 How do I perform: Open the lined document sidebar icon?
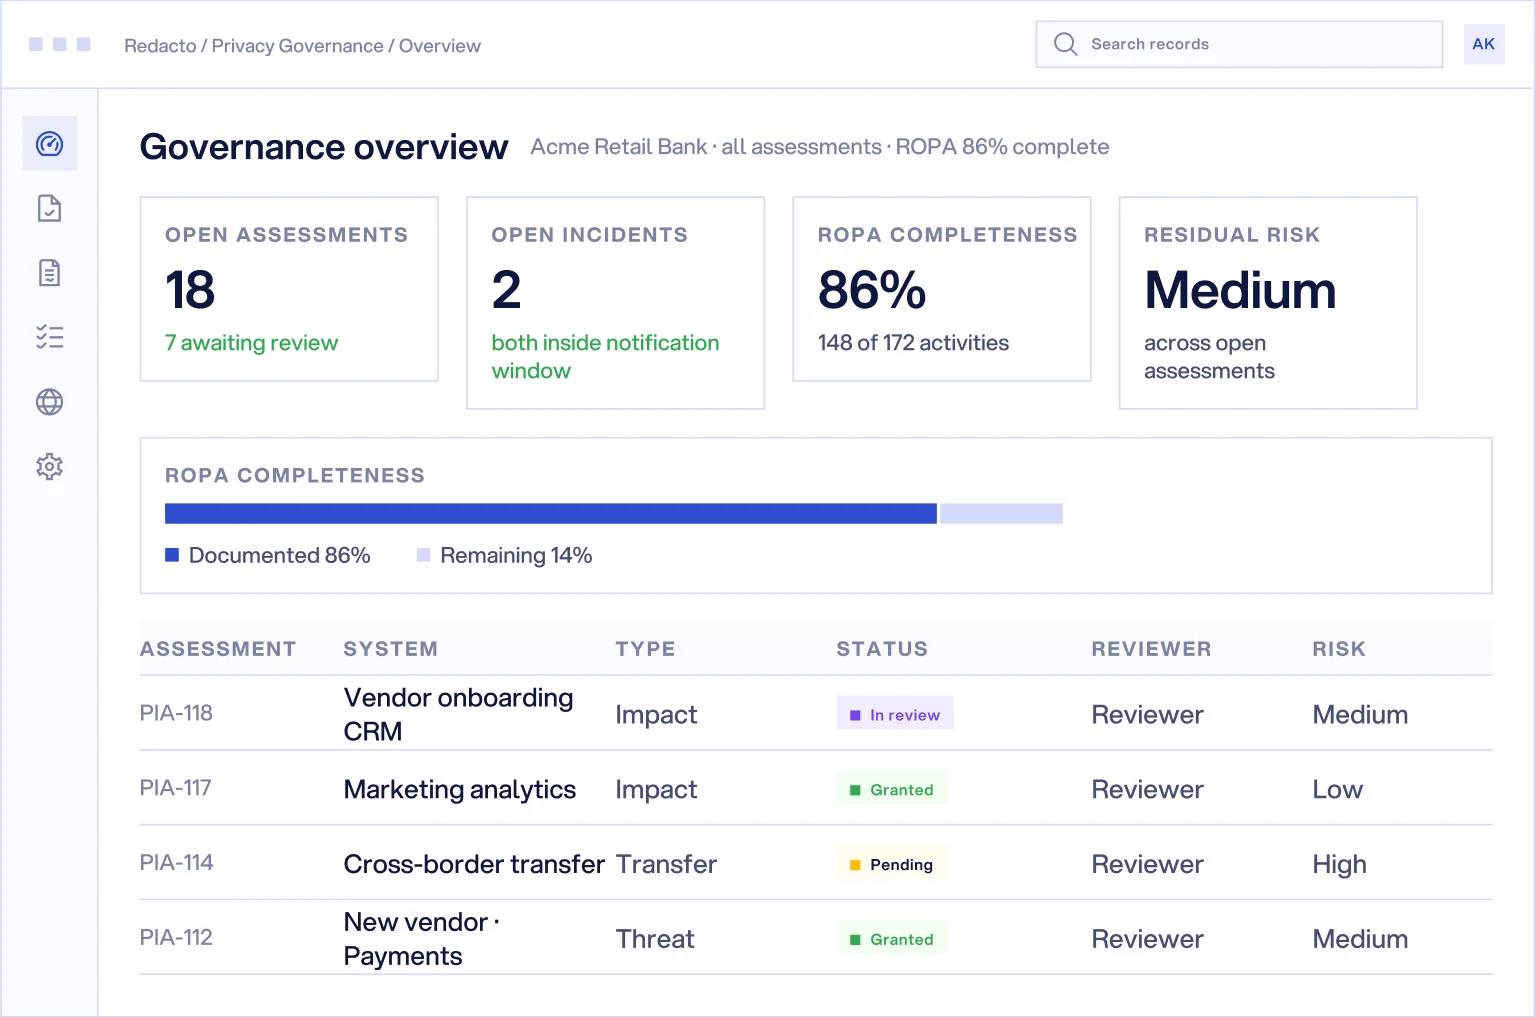pyautogui.click(x=49, y=273)
